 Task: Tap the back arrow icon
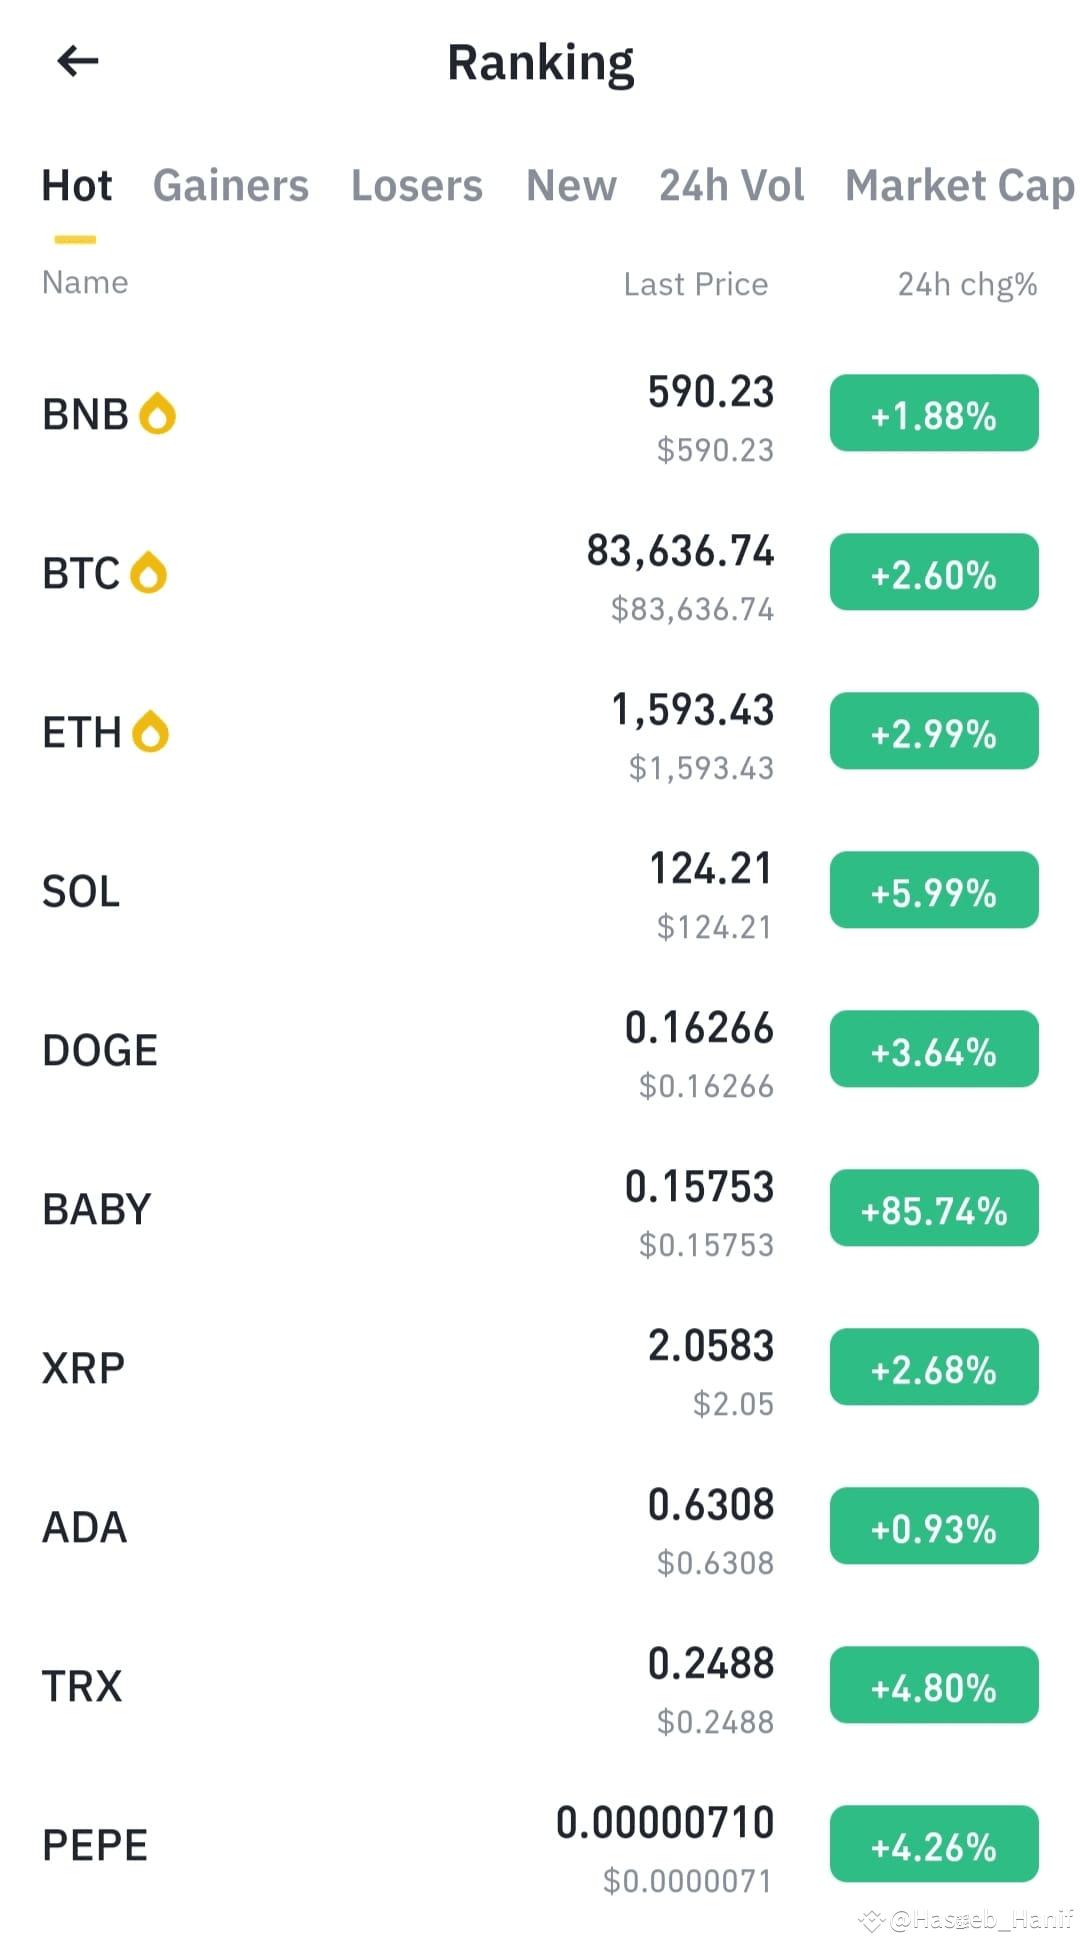click(x=78, y=61)
